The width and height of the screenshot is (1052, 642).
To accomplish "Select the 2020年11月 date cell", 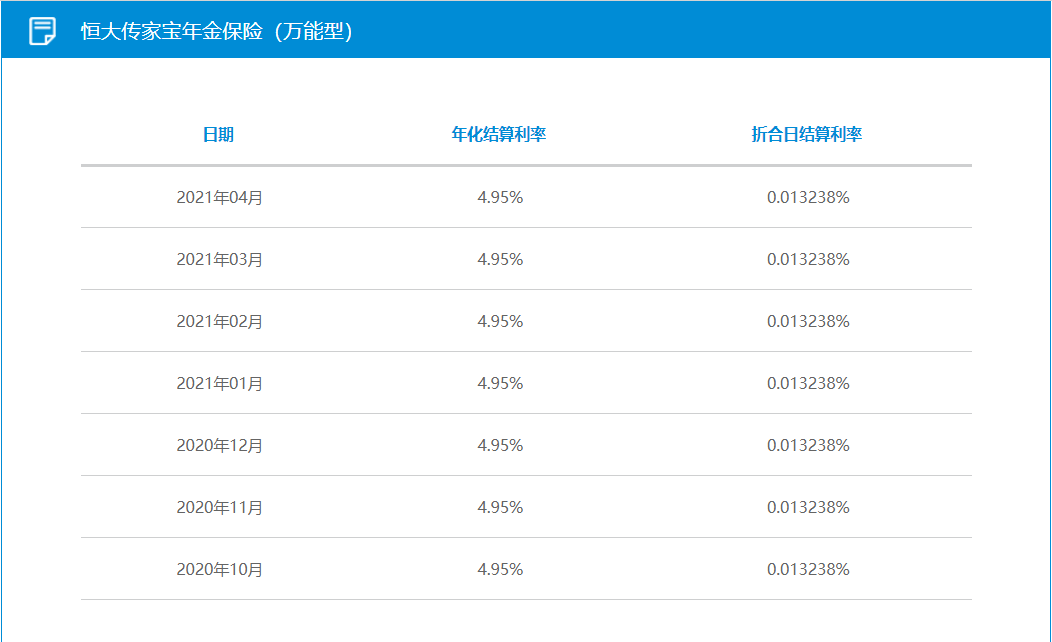I will click(219, 508).
